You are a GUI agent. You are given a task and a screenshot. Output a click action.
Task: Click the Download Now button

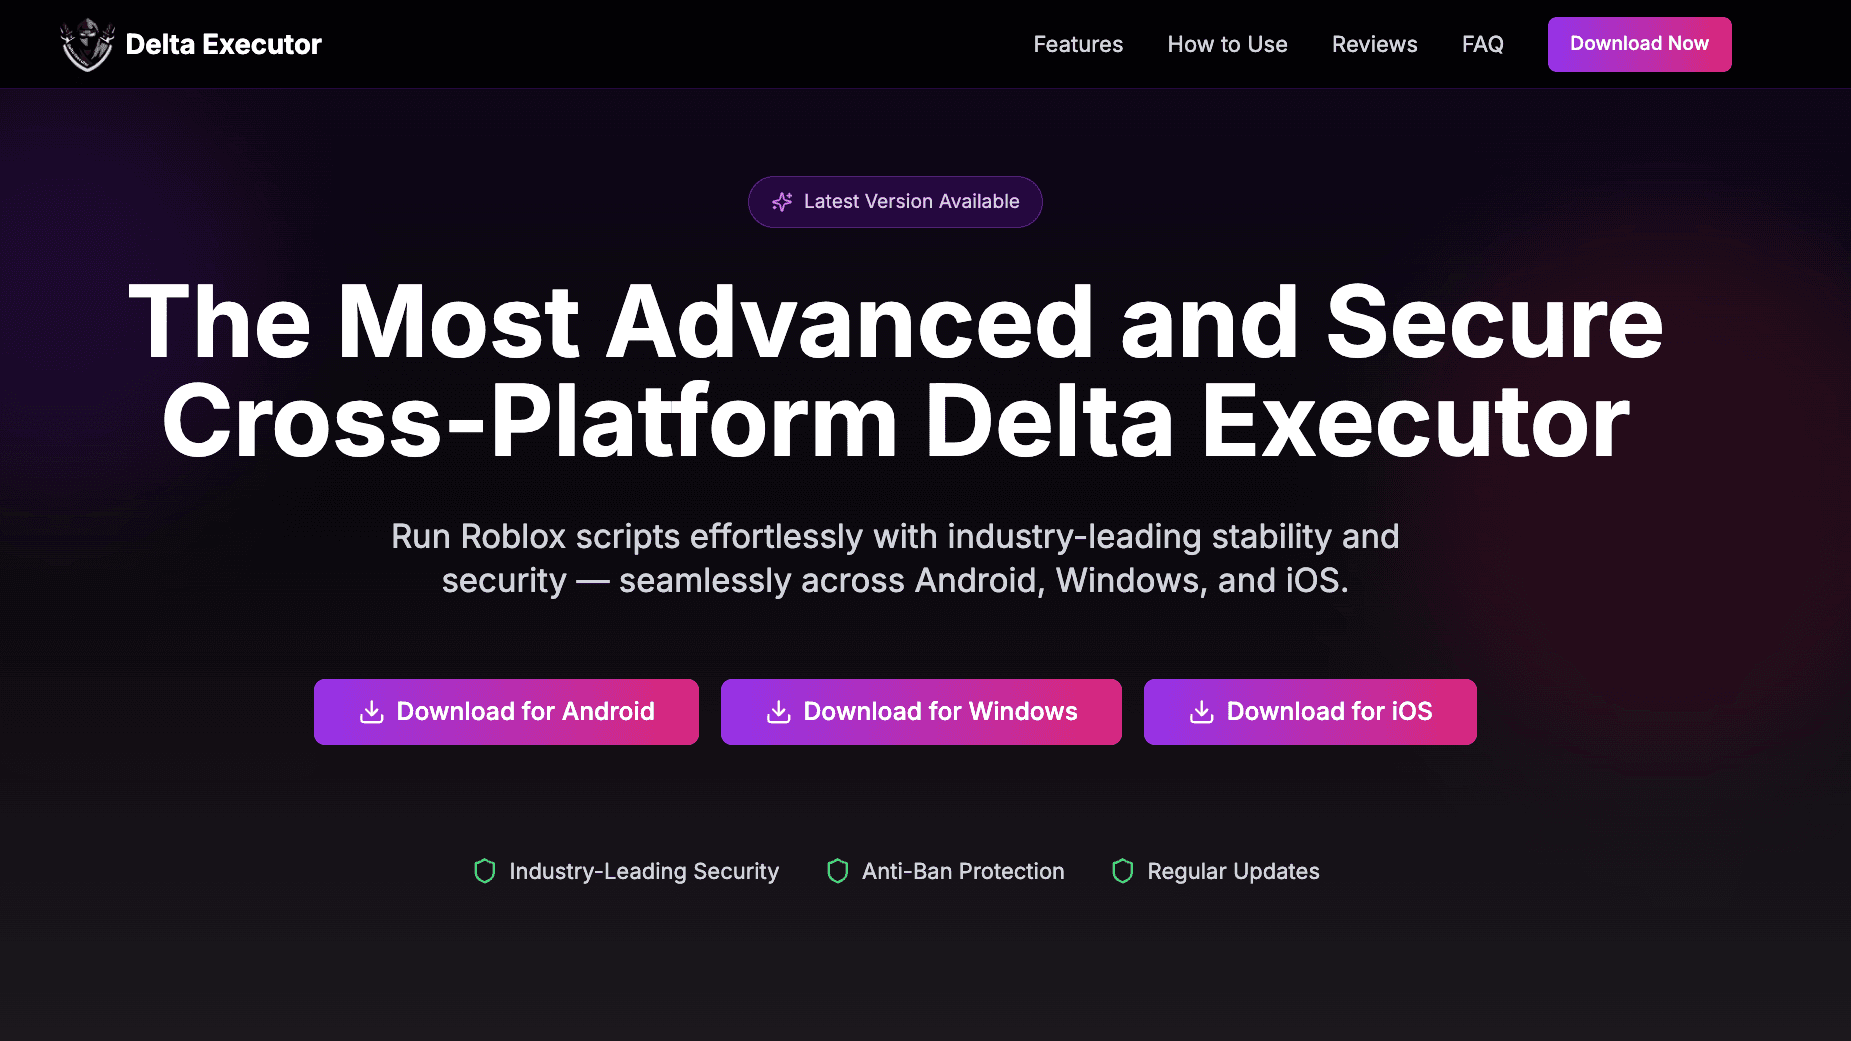point(1638,44)
